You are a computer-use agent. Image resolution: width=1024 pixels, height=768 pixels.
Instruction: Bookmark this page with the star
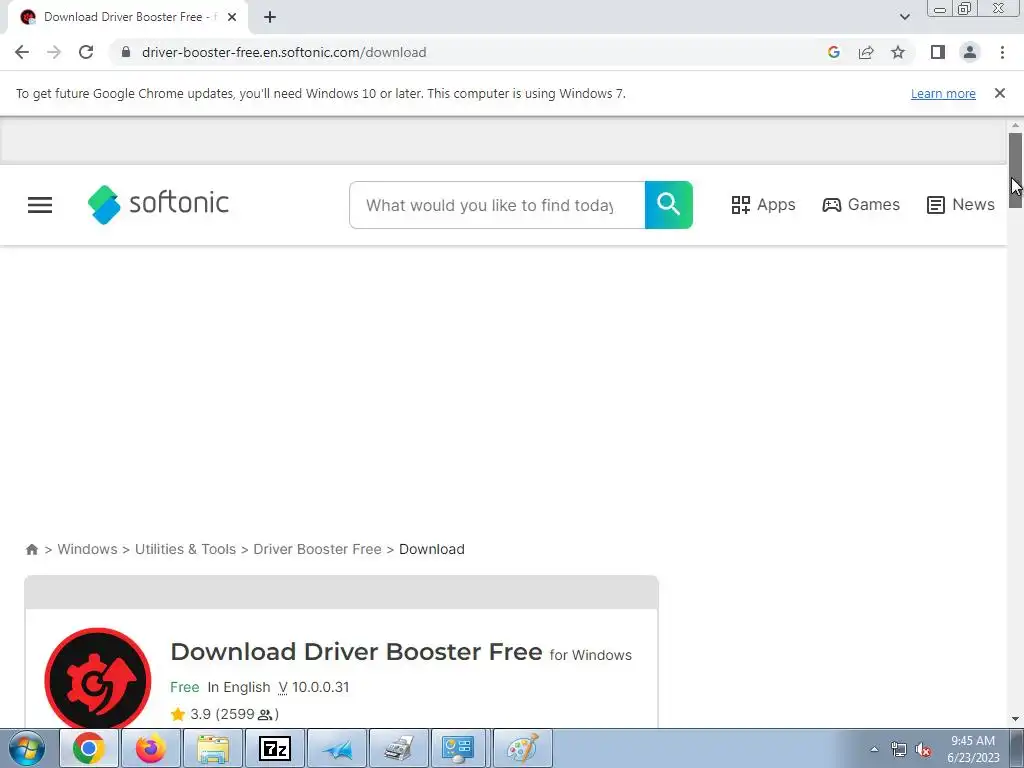point(898,52)
